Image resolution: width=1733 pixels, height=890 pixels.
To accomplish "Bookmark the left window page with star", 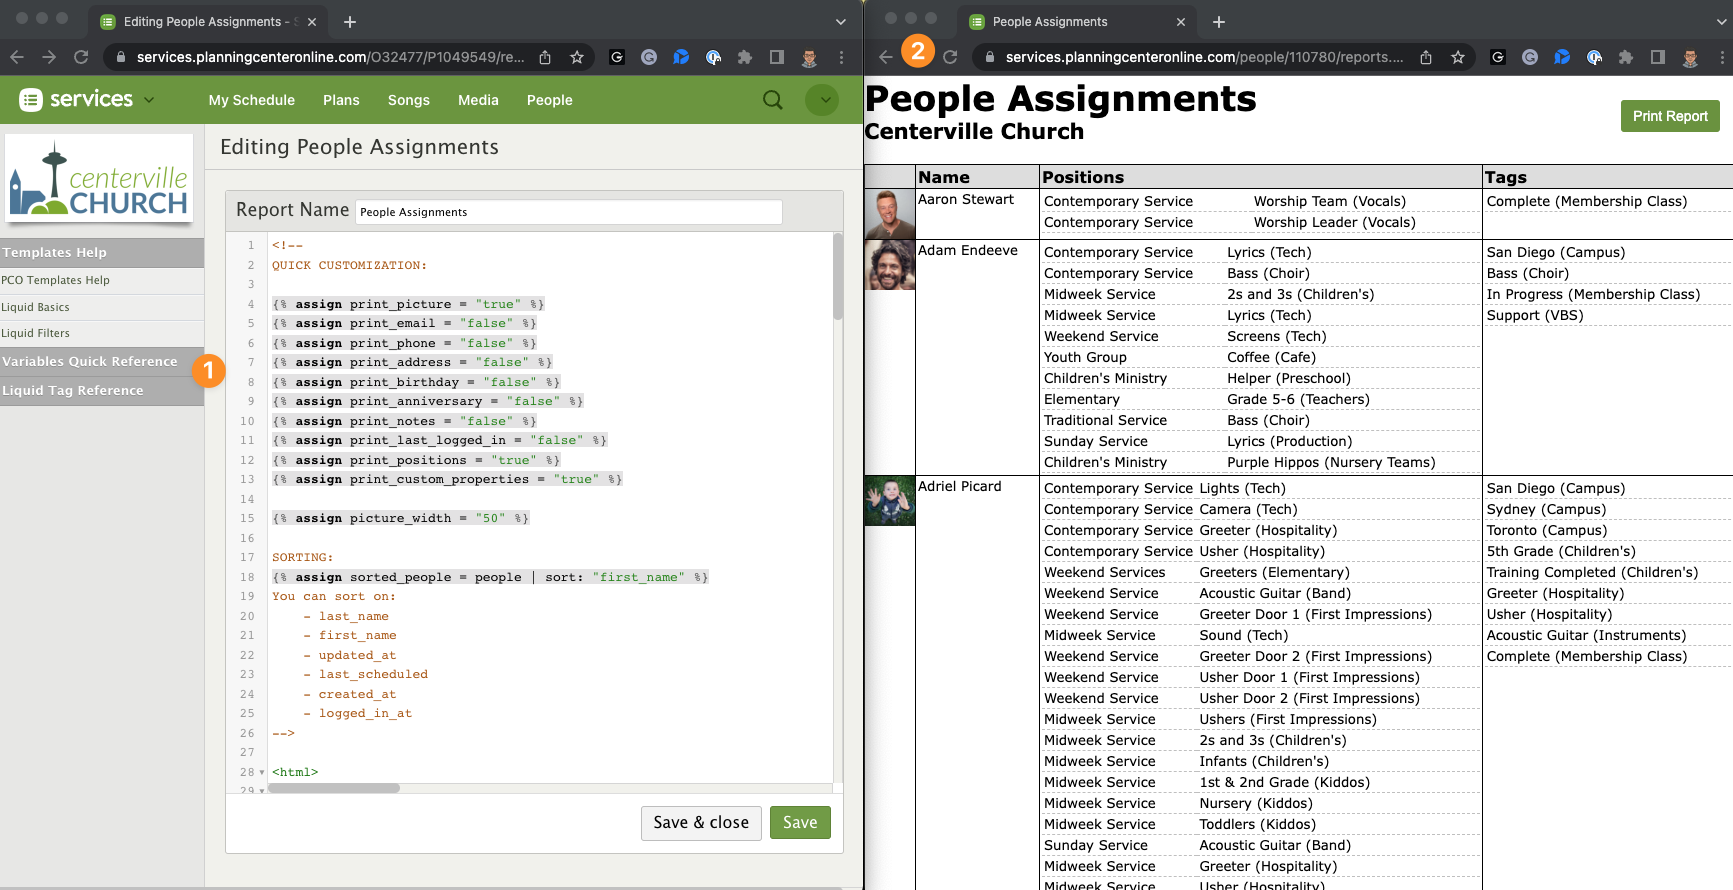I will 577,57.
